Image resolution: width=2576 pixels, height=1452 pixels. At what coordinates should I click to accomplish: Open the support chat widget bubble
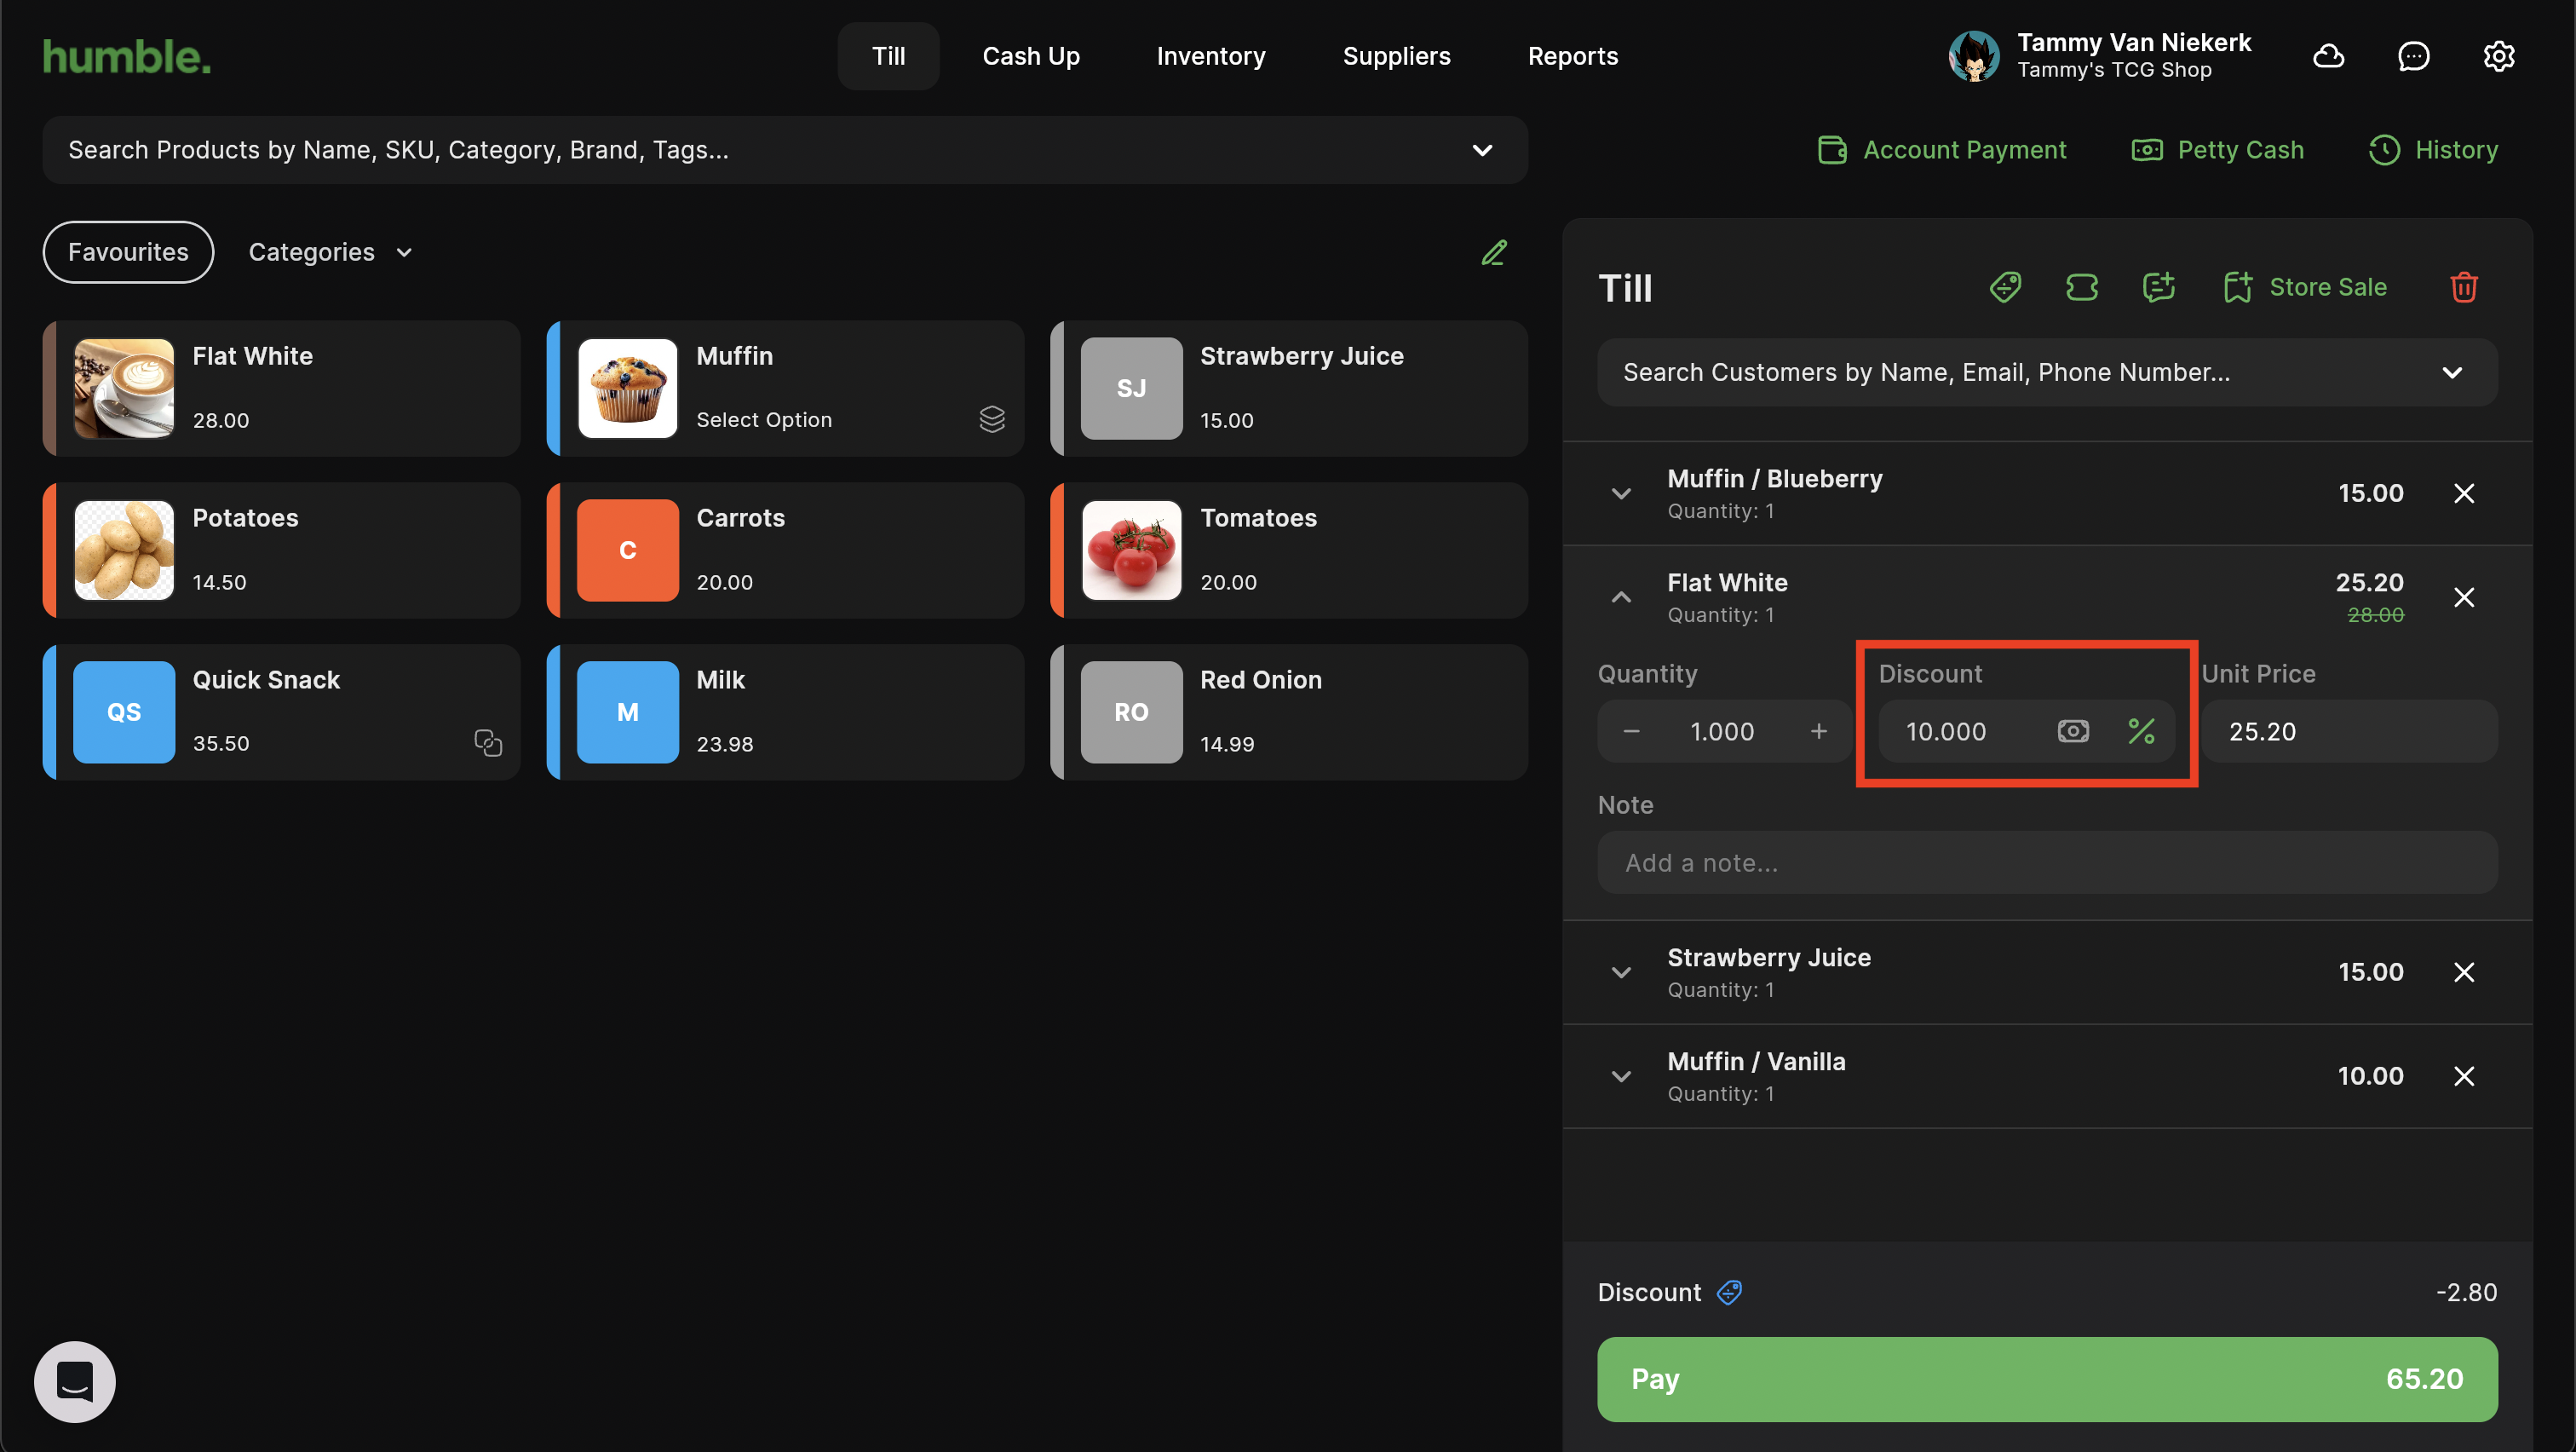[x=75, y=1381]
